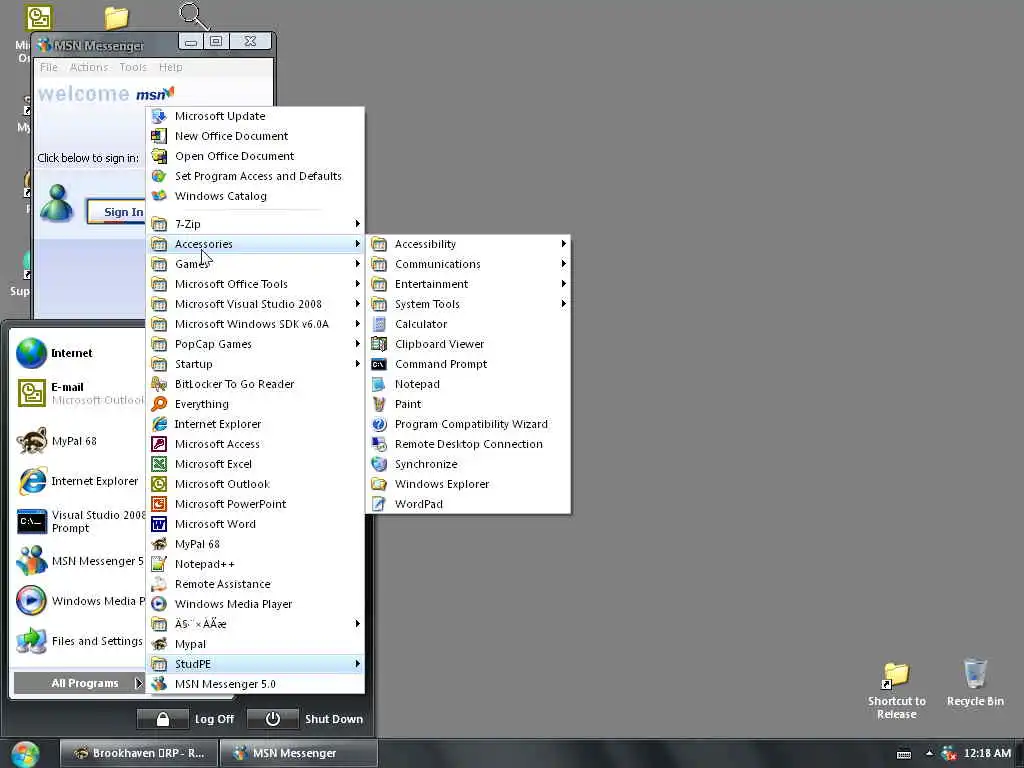Launch Microsoft PowerPoint
1024x768 pixels.
(x=255, y=504)
